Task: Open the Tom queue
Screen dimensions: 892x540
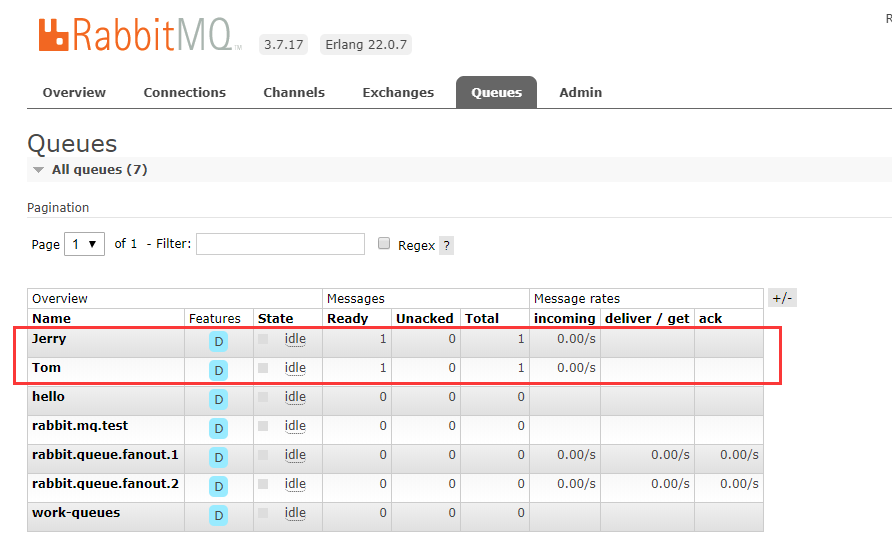Action: click(46, 368)
